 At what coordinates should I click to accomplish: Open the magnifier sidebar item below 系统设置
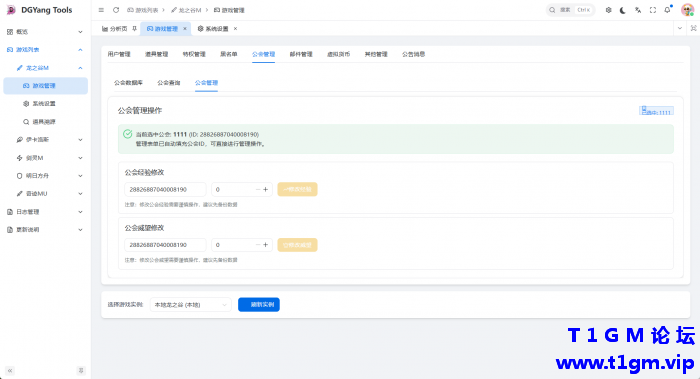coord(45,121)
